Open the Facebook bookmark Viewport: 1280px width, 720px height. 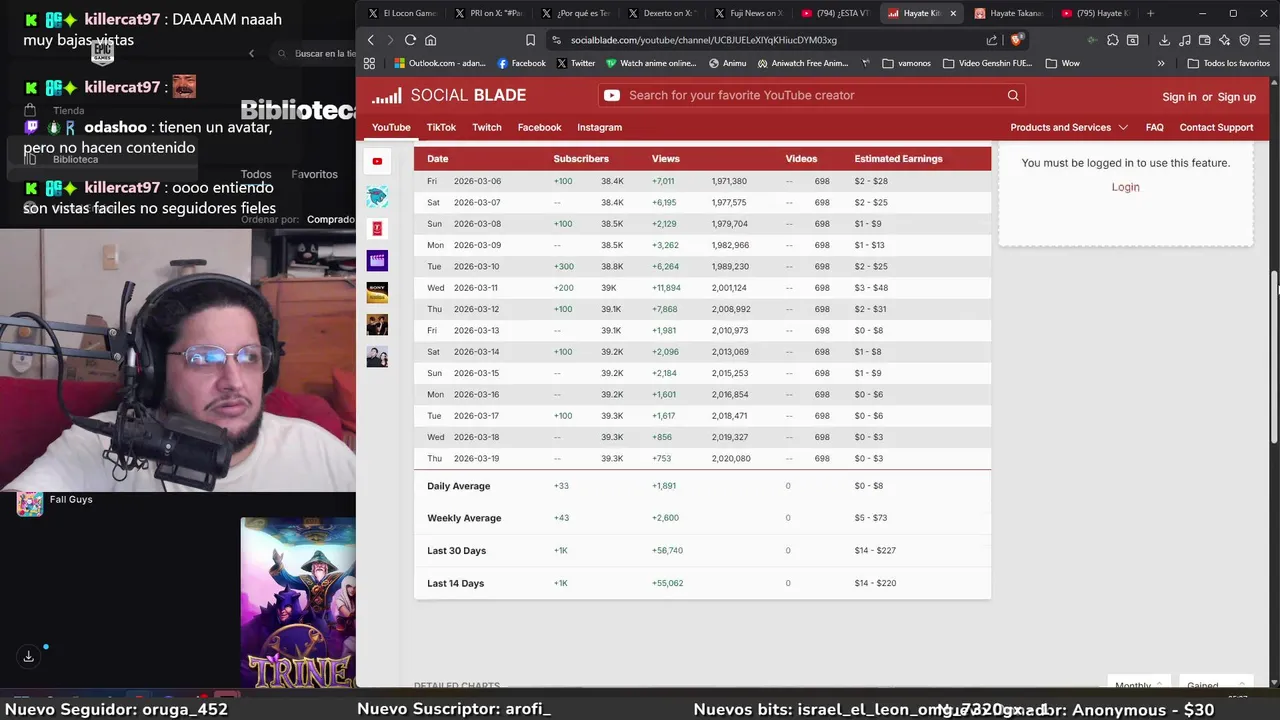521,63
